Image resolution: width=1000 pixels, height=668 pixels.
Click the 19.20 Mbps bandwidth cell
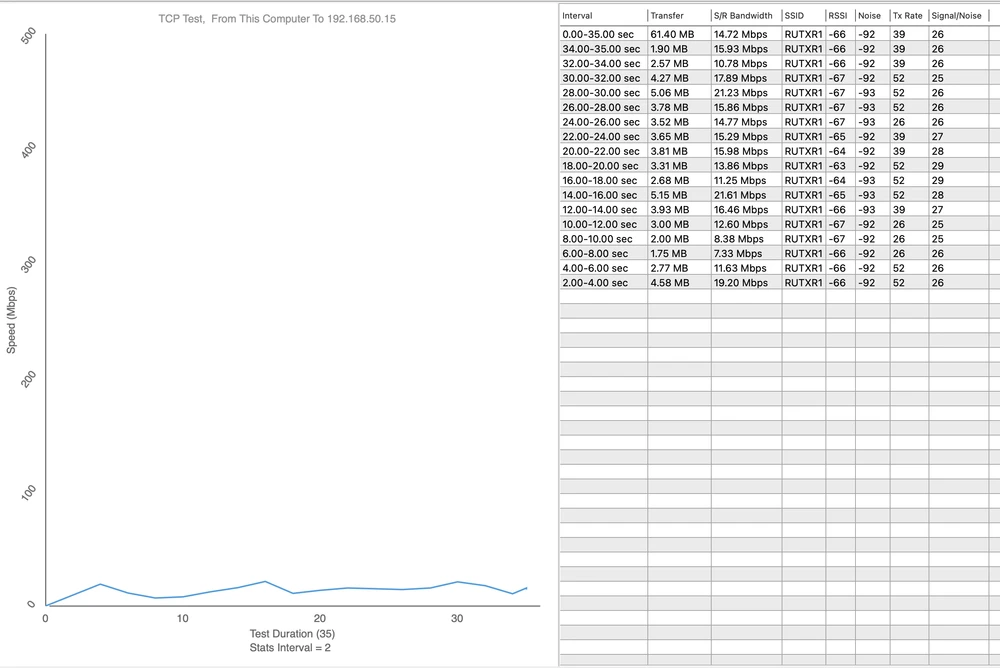pos(741,283)
